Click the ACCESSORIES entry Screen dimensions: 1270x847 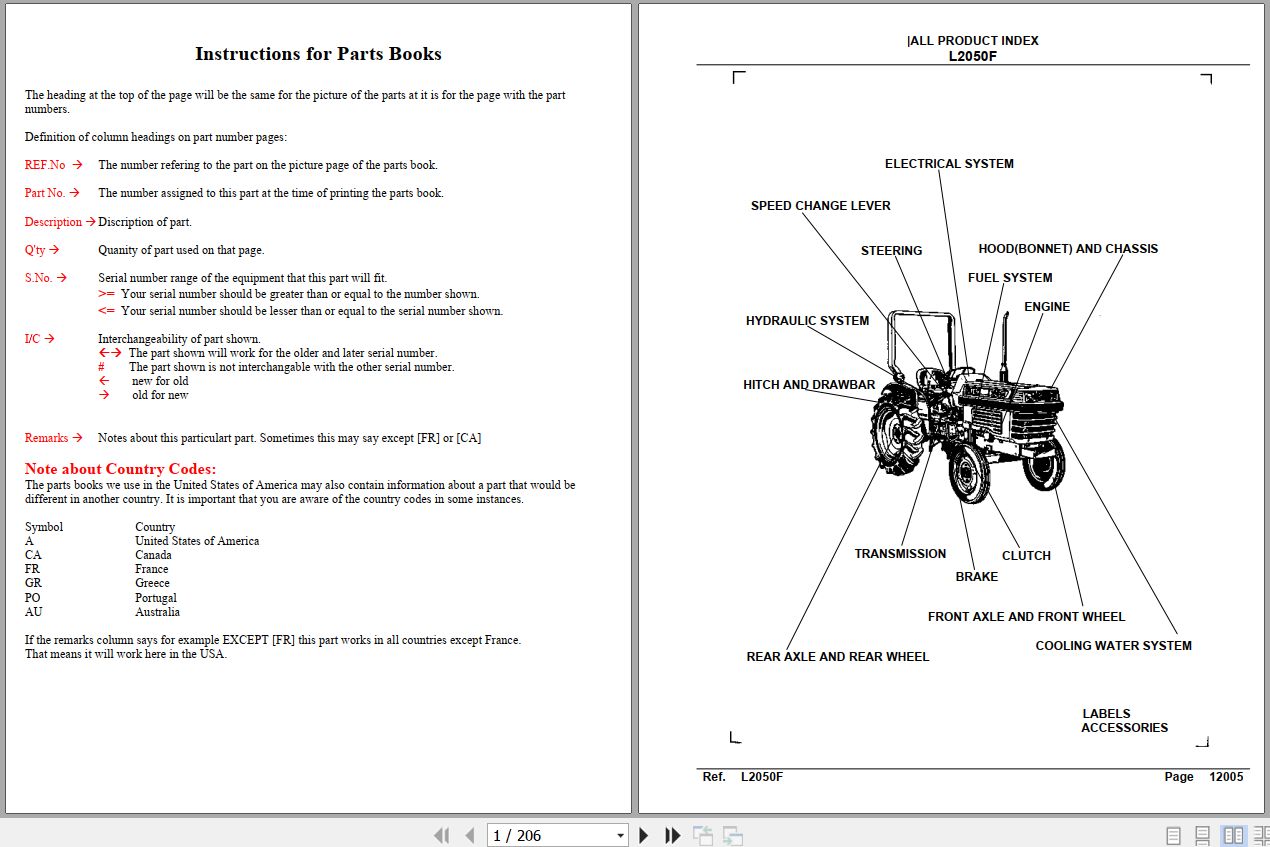coord(1125,728)
